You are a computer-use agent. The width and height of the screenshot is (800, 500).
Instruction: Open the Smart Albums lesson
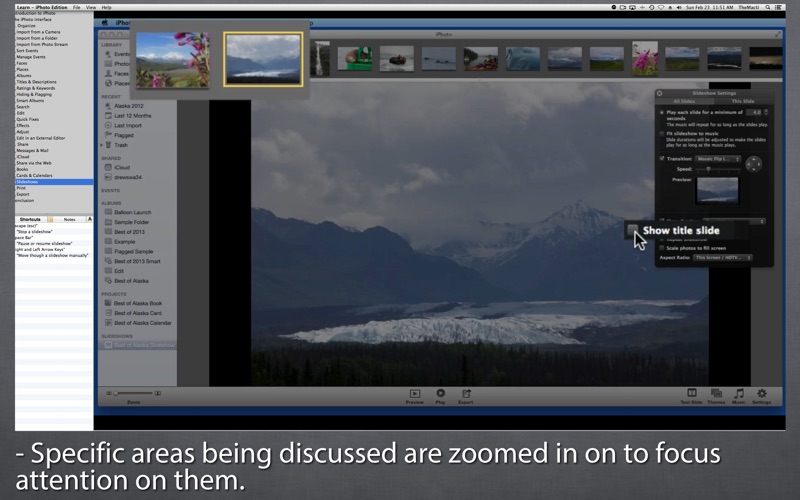[x=30, y=101]
